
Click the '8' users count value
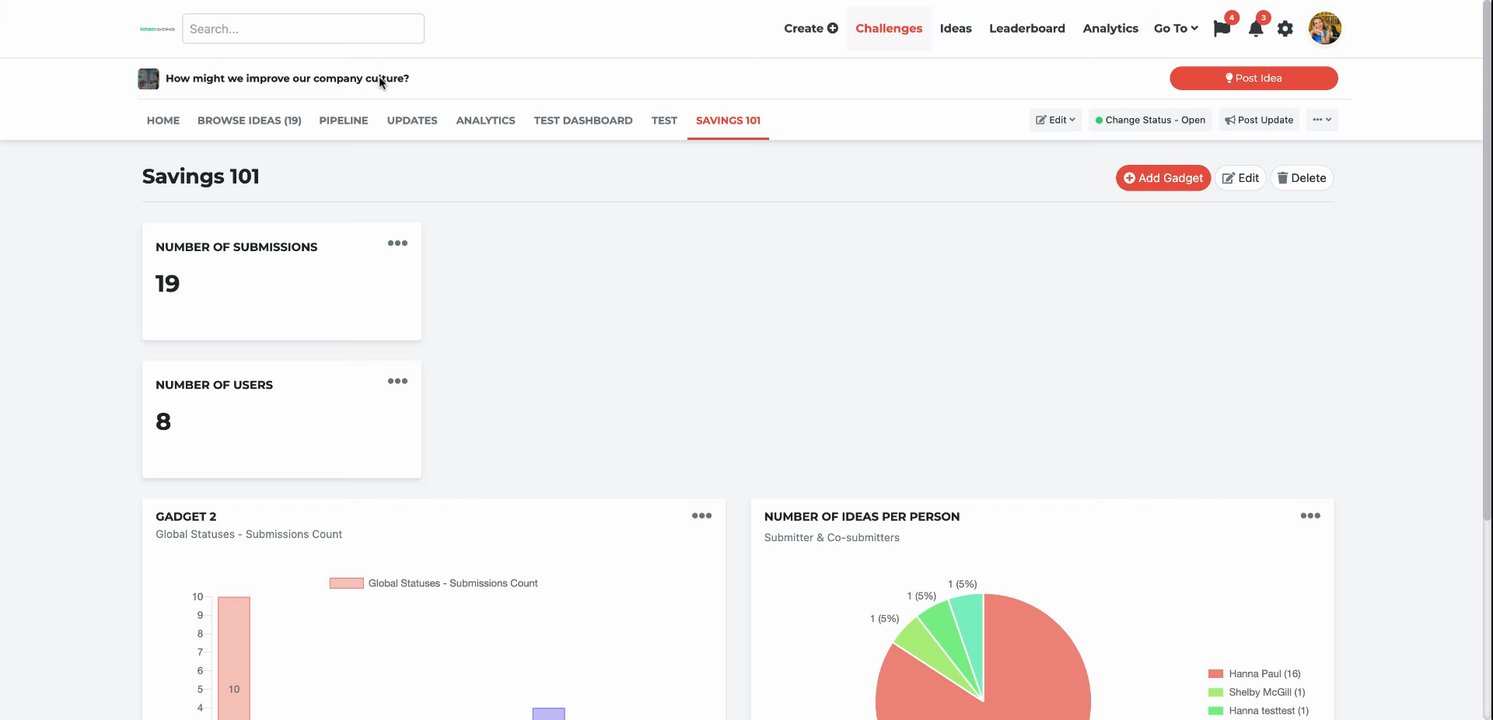(x=163, y=421)
